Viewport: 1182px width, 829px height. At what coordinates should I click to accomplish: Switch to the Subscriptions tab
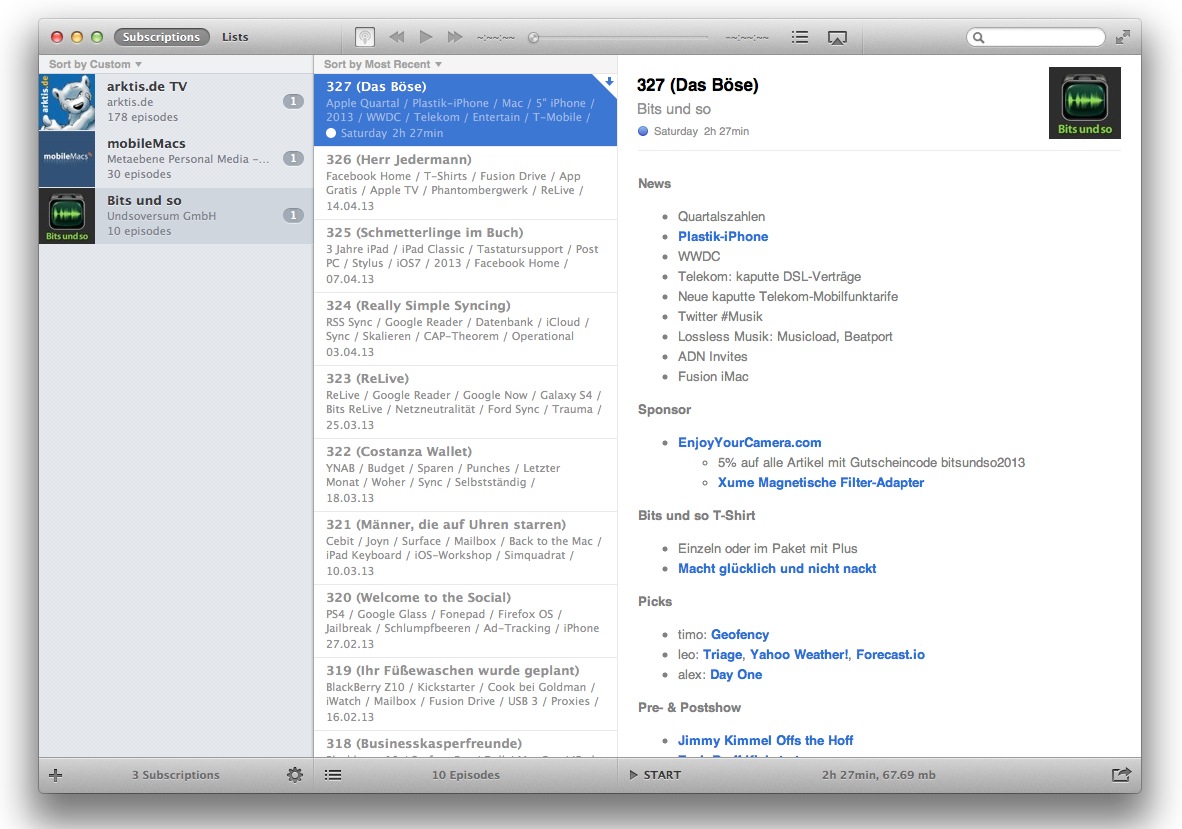click(161, 37)
